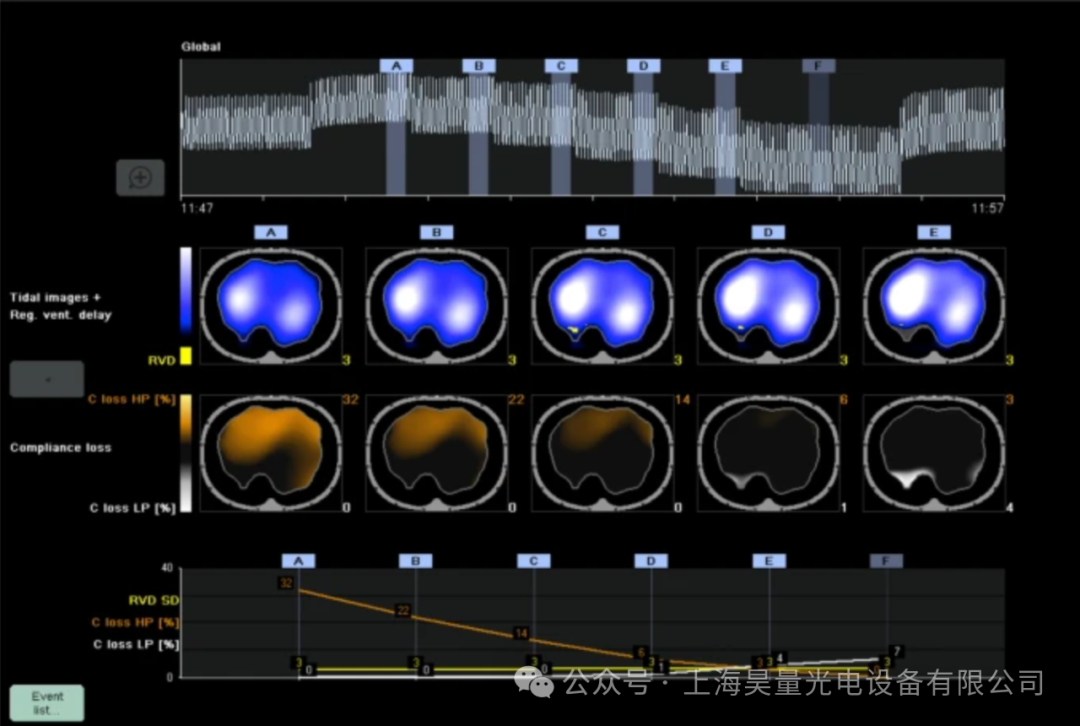
Task: Select the C loss HP orange gradient scale
Action: click(186, 420)
